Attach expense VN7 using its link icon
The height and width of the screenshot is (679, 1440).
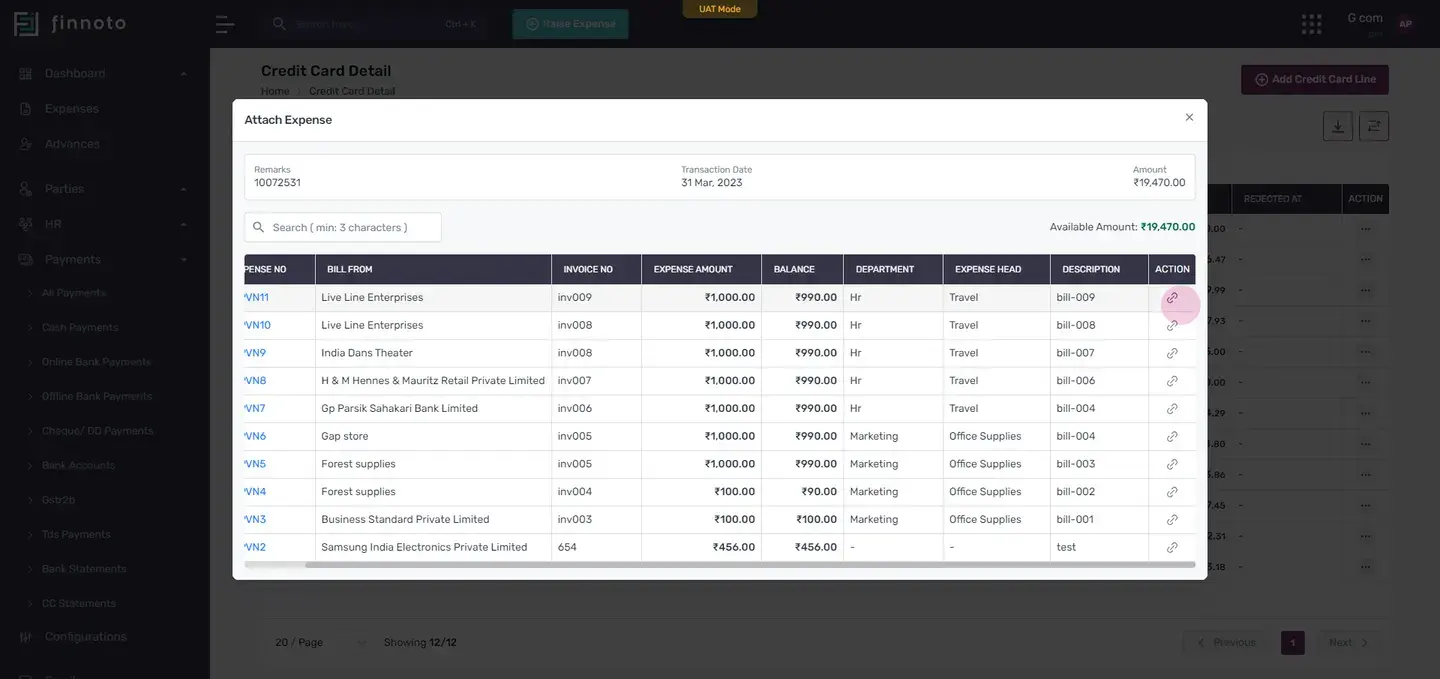point(1172,409)
